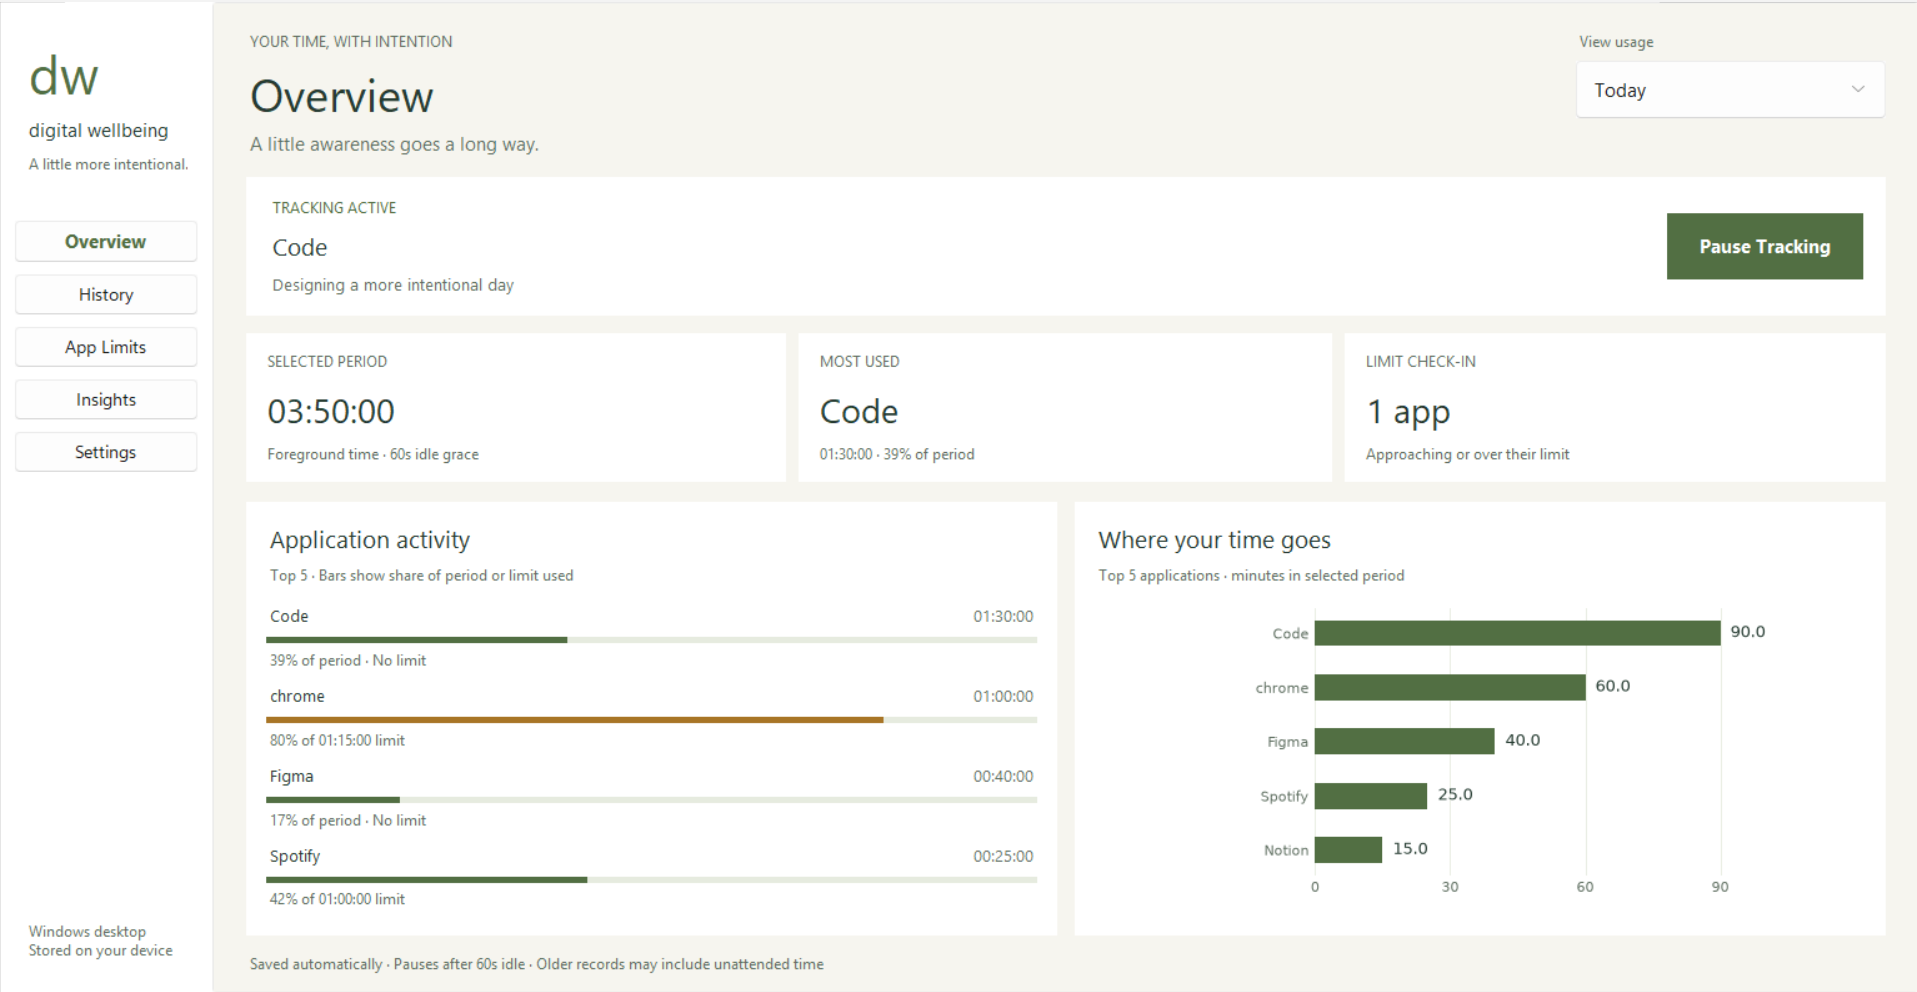Open the History section
1917x992 pixels.
pos(106,295)
